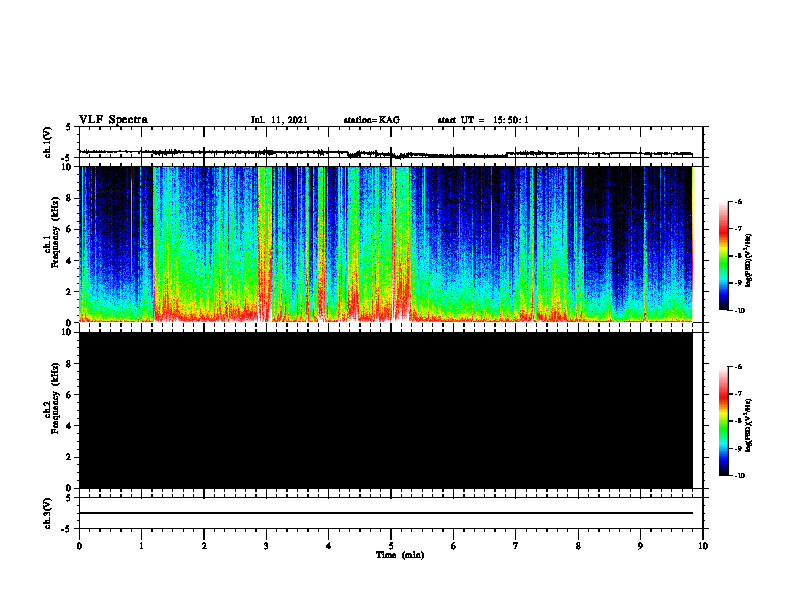Click the ch.1 colored spectrogram panel

click(x=386, y=244)
